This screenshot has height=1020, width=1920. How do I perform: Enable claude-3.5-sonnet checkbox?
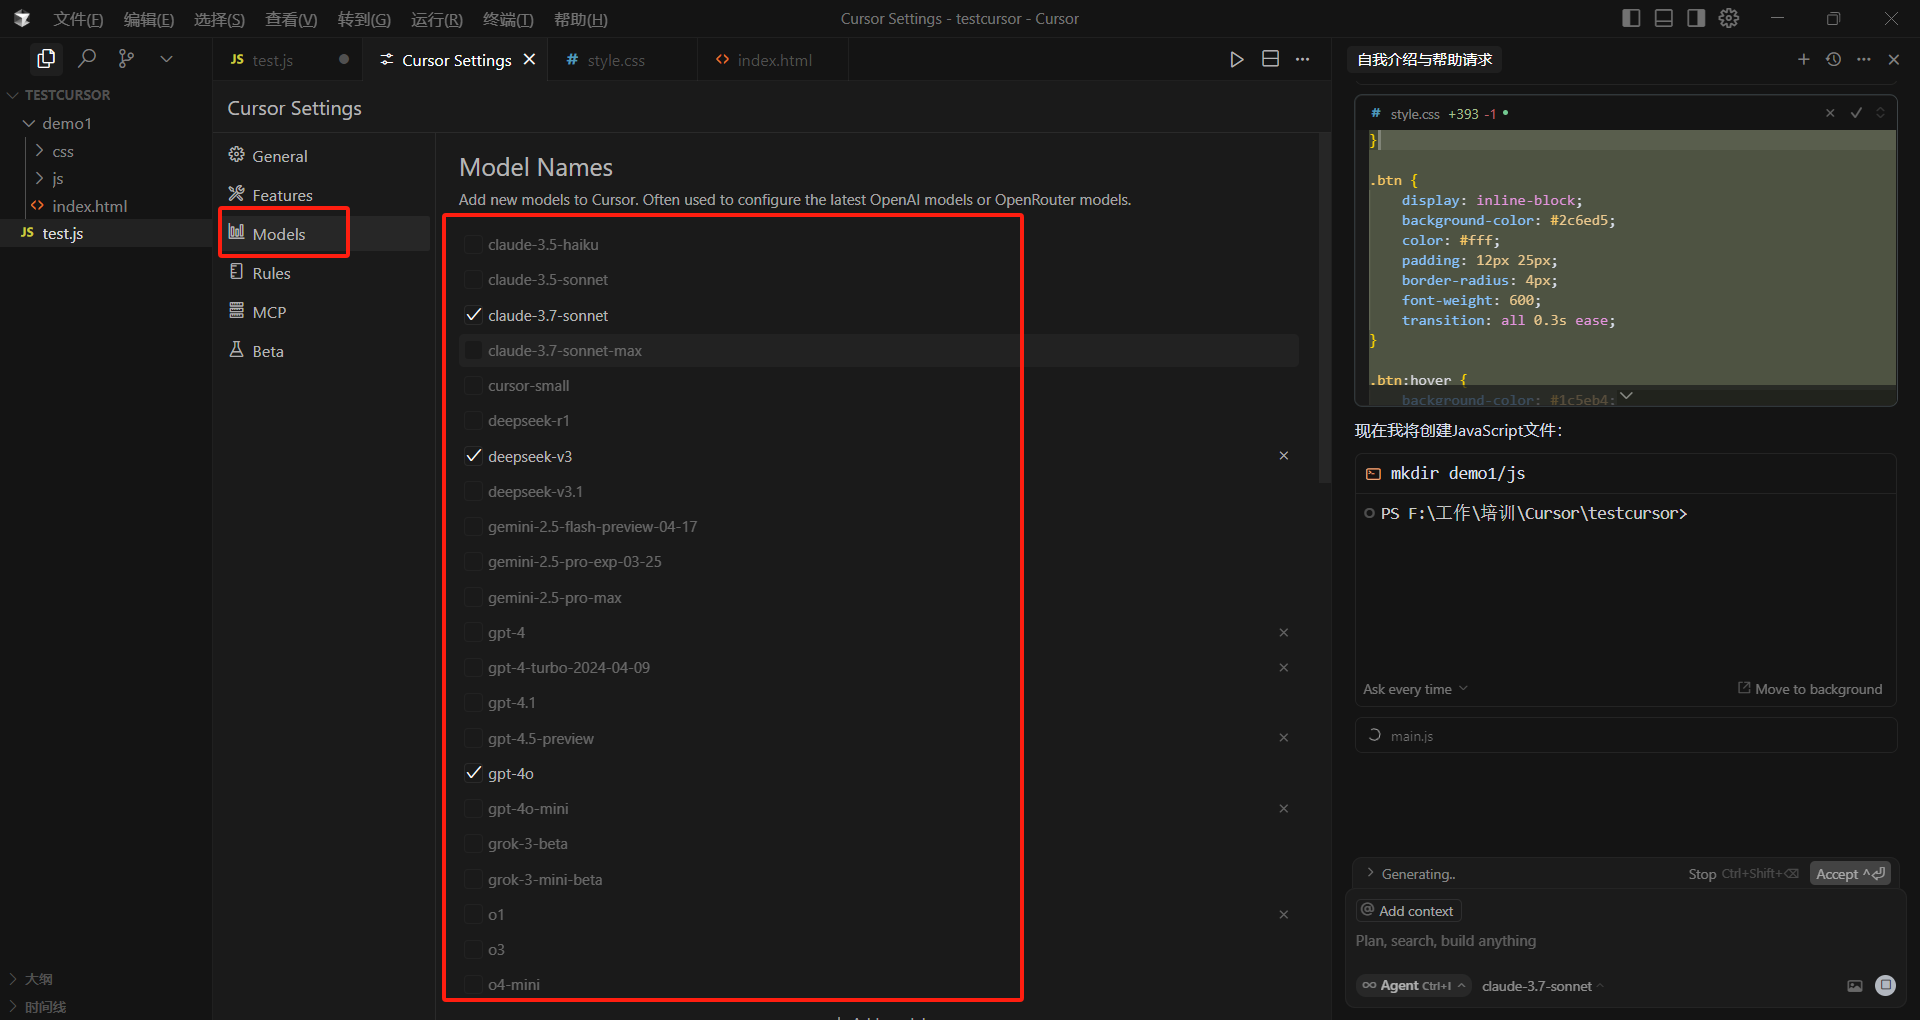click(x=474, y=280)
